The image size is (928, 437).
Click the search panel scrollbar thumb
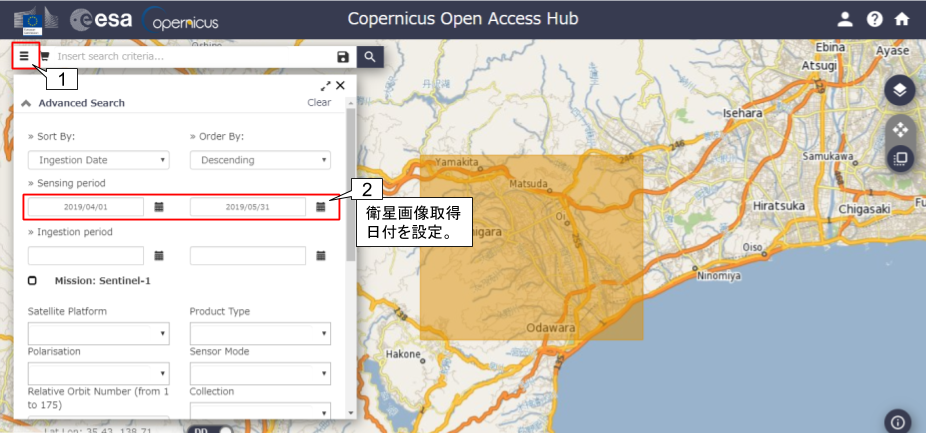click(350, 185)
